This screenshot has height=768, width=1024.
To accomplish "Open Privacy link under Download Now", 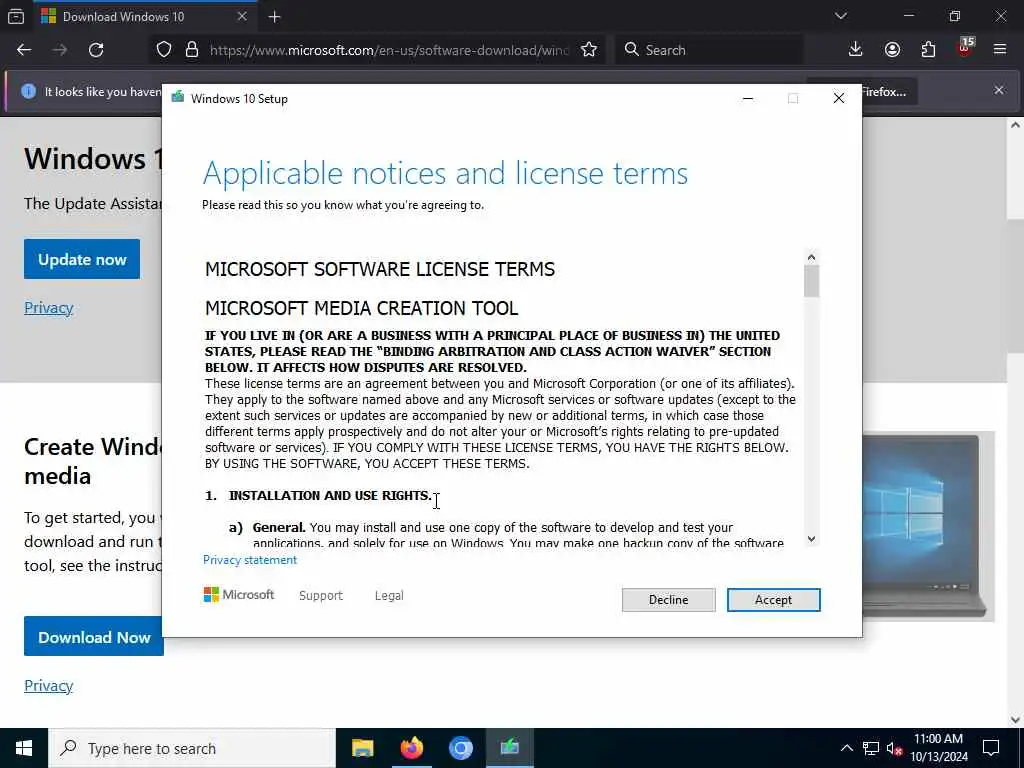I will [x=48, y=686].
